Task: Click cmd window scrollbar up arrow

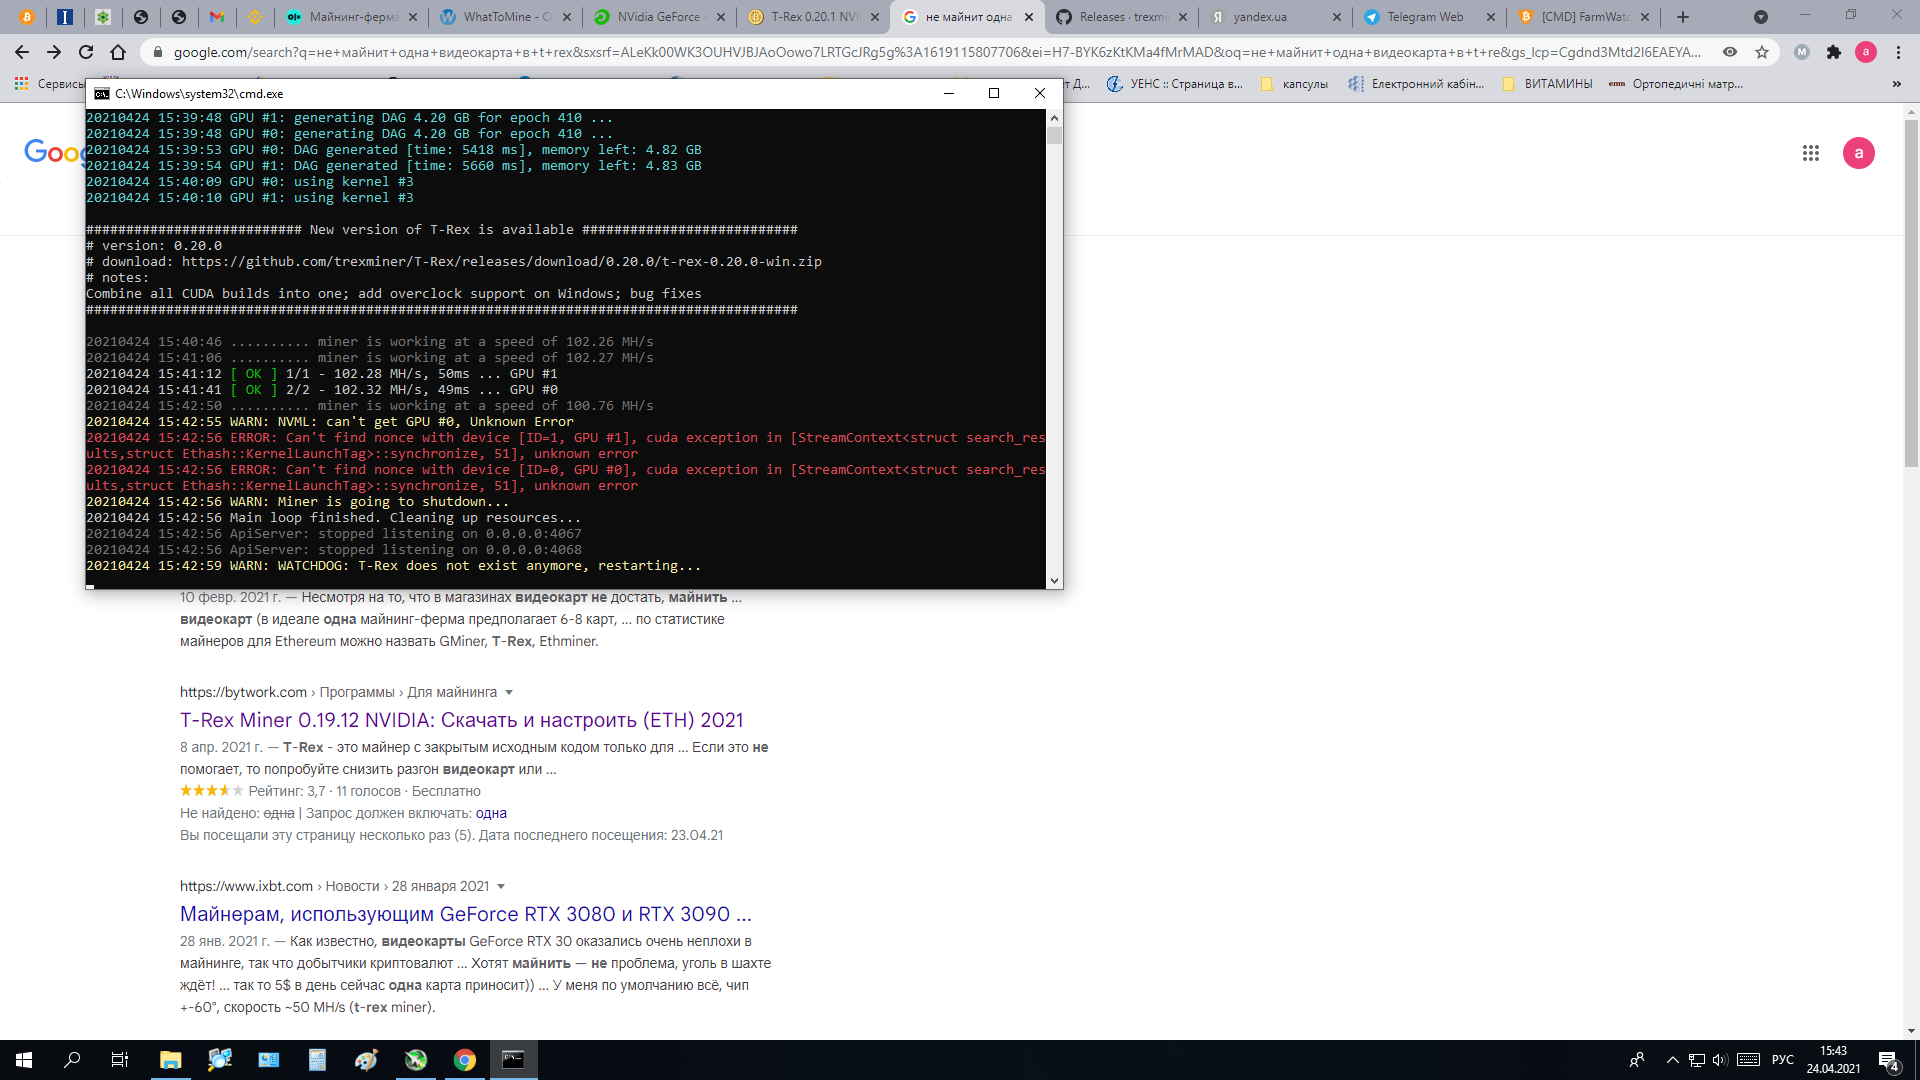Action: pos(1054,118)
